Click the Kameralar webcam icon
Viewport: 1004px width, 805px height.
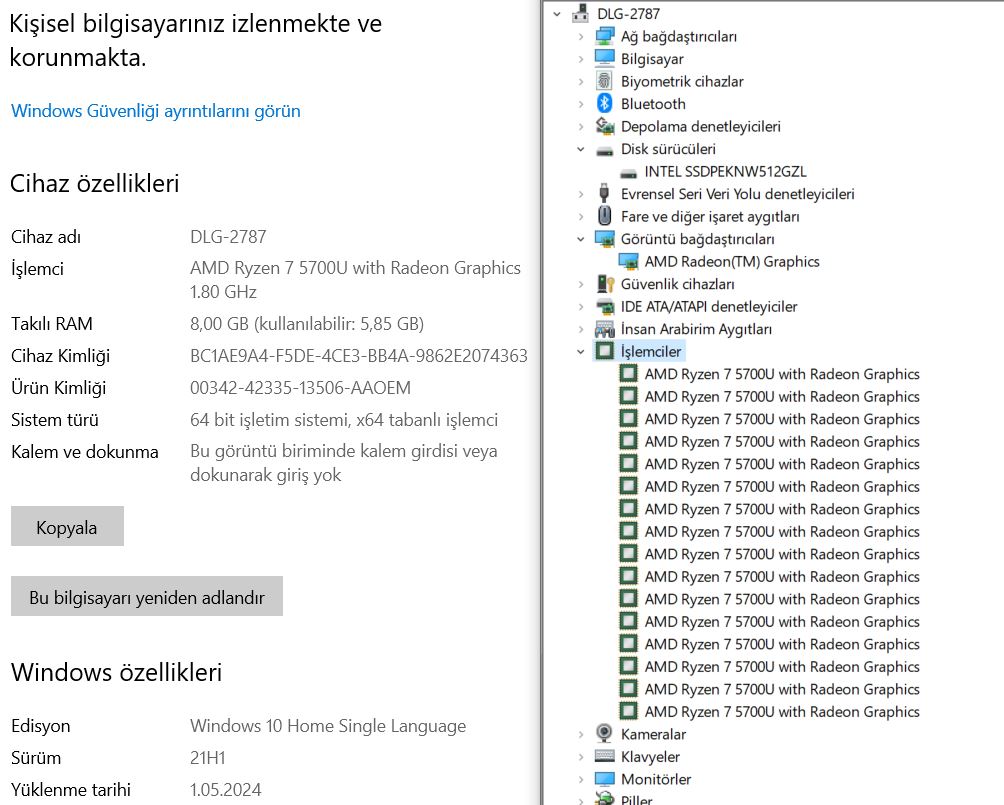(x=604, y=734)
